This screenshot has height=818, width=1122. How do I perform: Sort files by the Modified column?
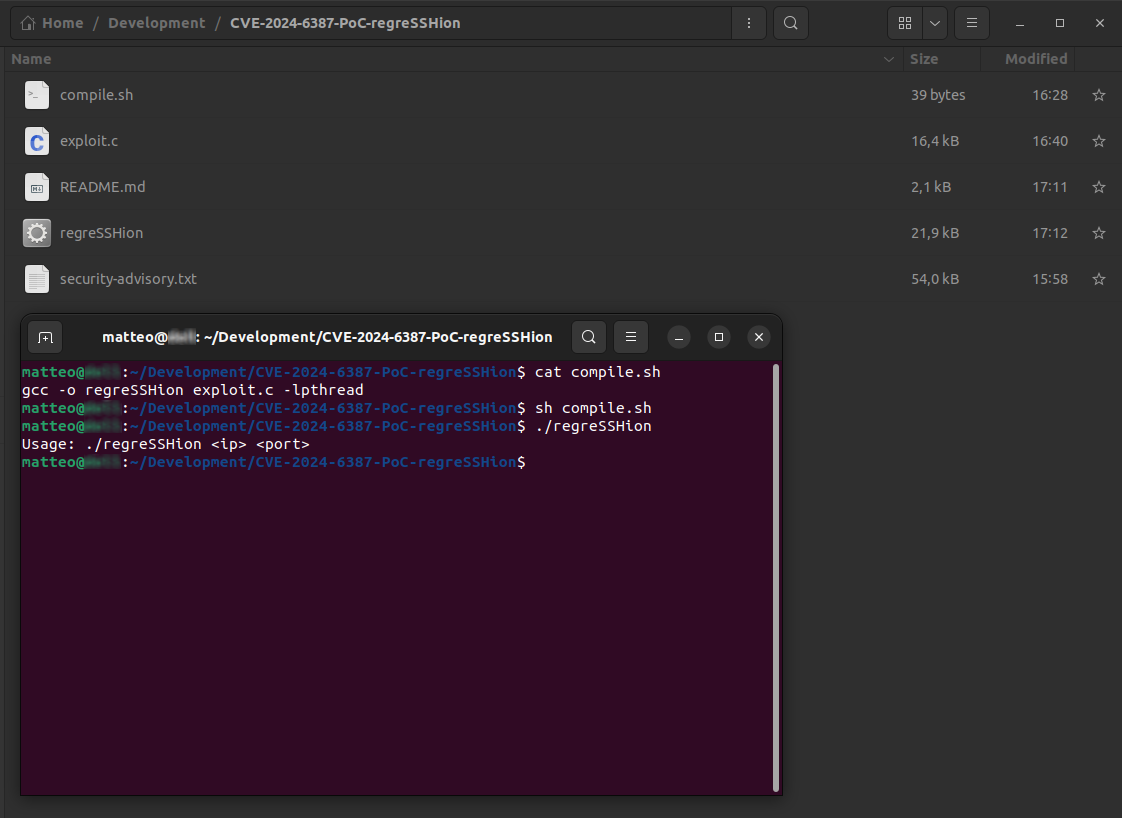[1035, 59]
